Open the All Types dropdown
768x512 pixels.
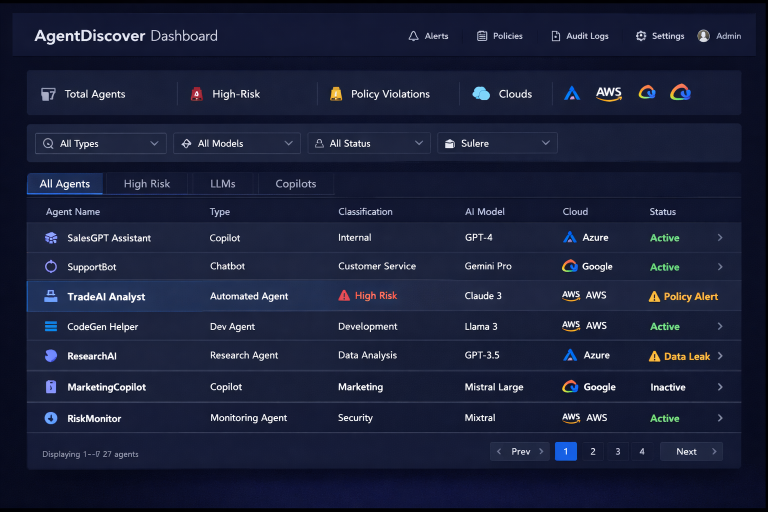[100, 144]
